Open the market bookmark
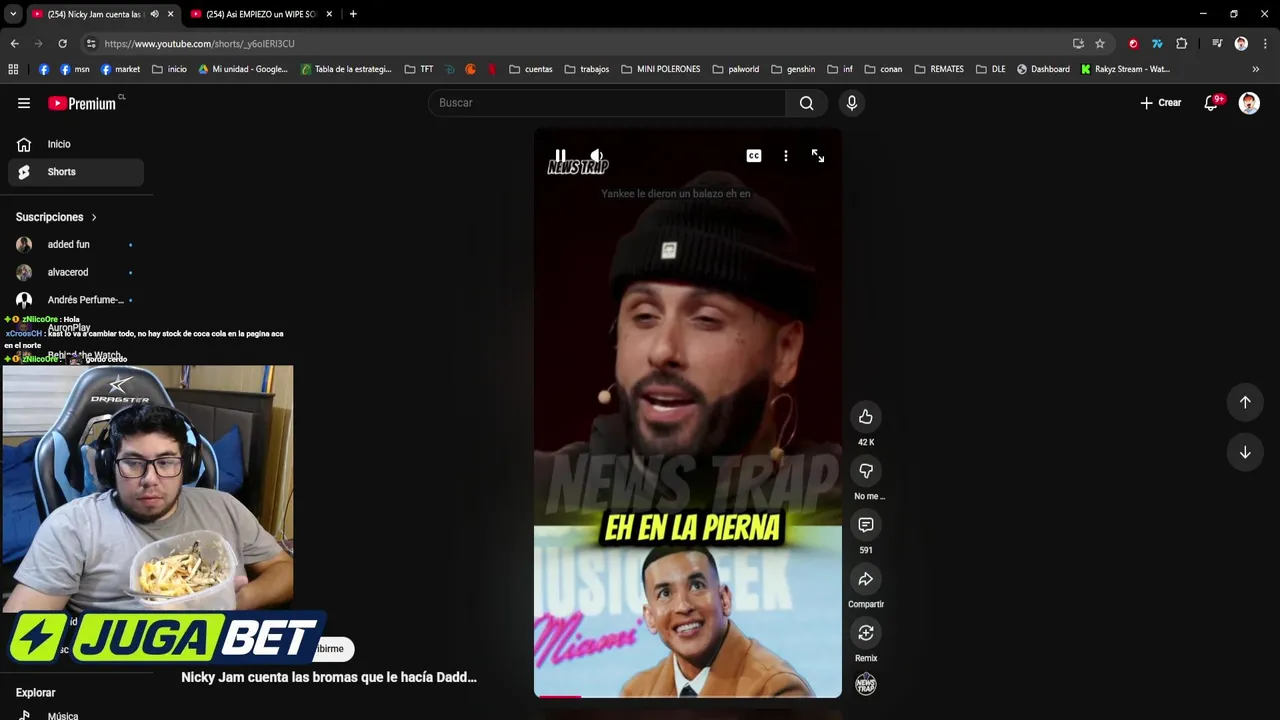Screen dimensions: 1280x720 pyautogui.click(x=120, y=69)
